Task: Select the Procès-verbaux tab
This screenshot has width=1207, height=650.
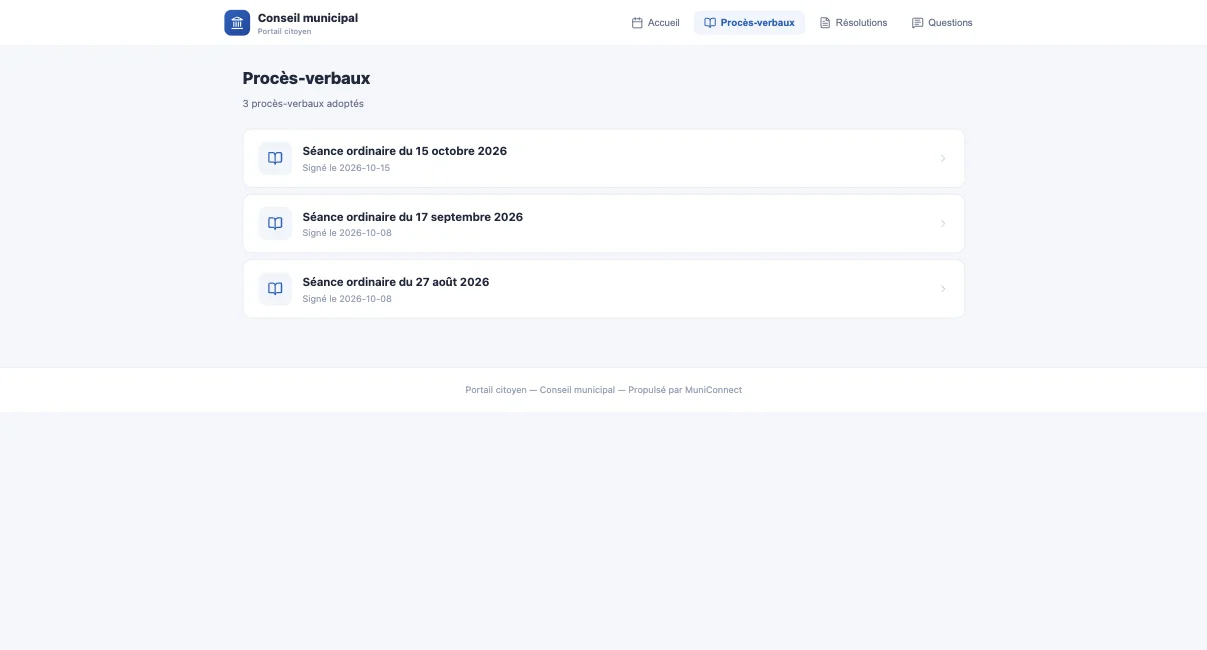Action: [x=749, y=23]
